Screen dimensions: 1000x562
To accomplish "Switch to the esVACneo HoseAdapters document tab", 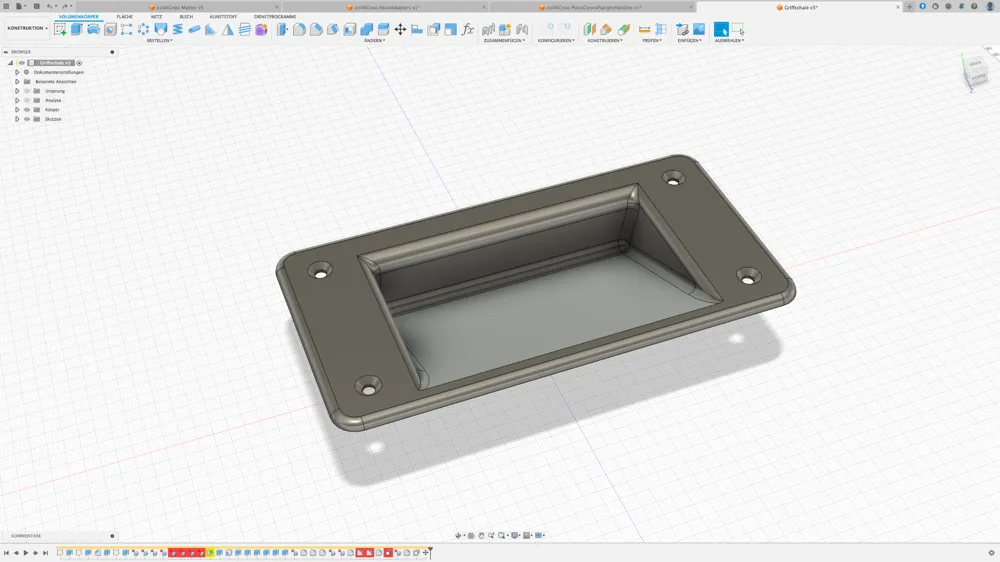I will (x=383, y=7).
